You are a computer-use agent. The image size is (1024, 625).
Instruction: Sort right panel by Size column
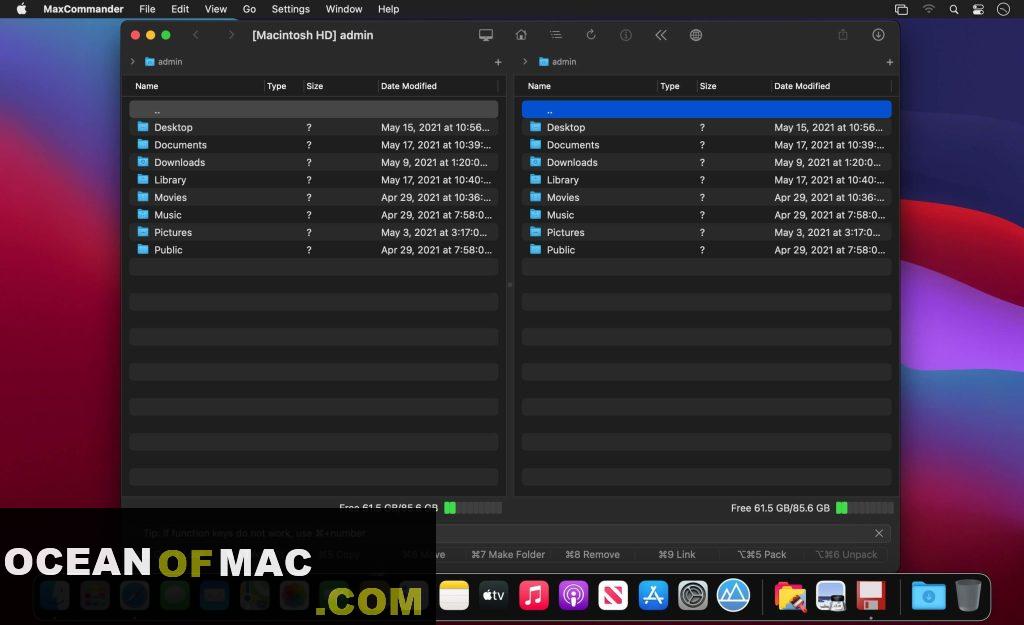(x=708, y=86)
